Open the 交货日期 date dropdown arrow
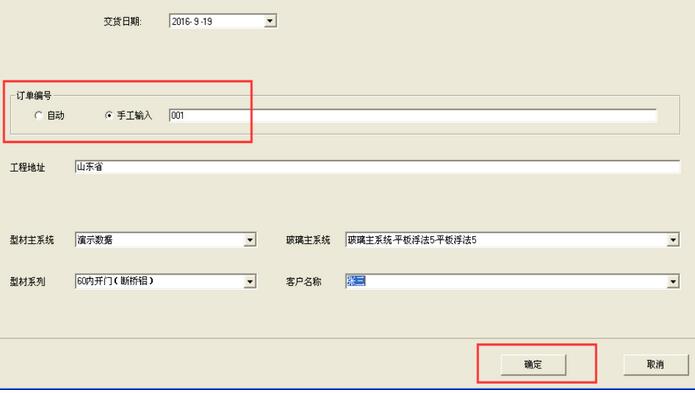 pos(269,21)
